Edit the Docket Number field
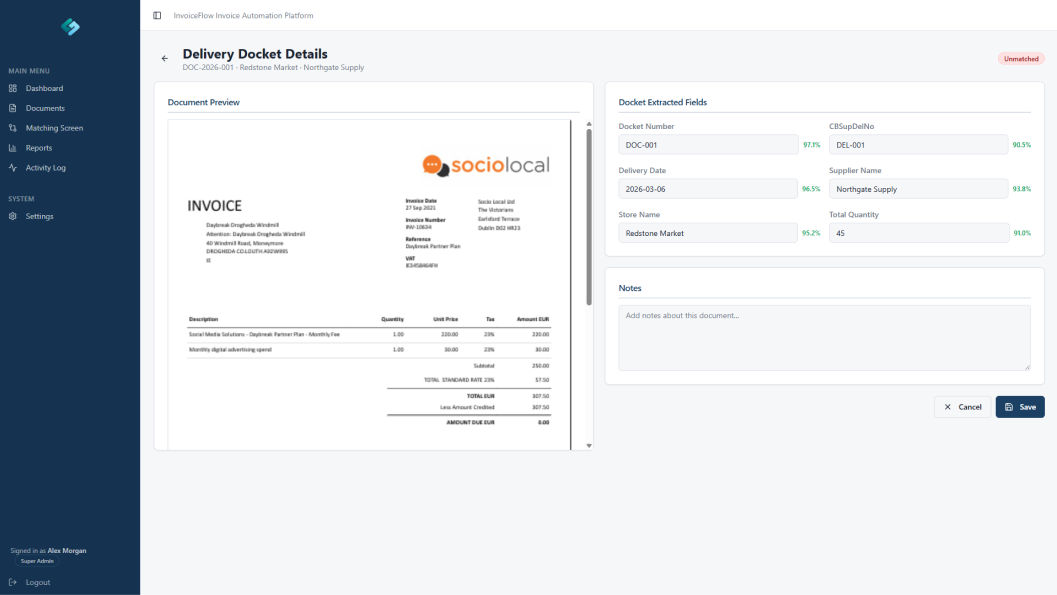 point(708,145)
